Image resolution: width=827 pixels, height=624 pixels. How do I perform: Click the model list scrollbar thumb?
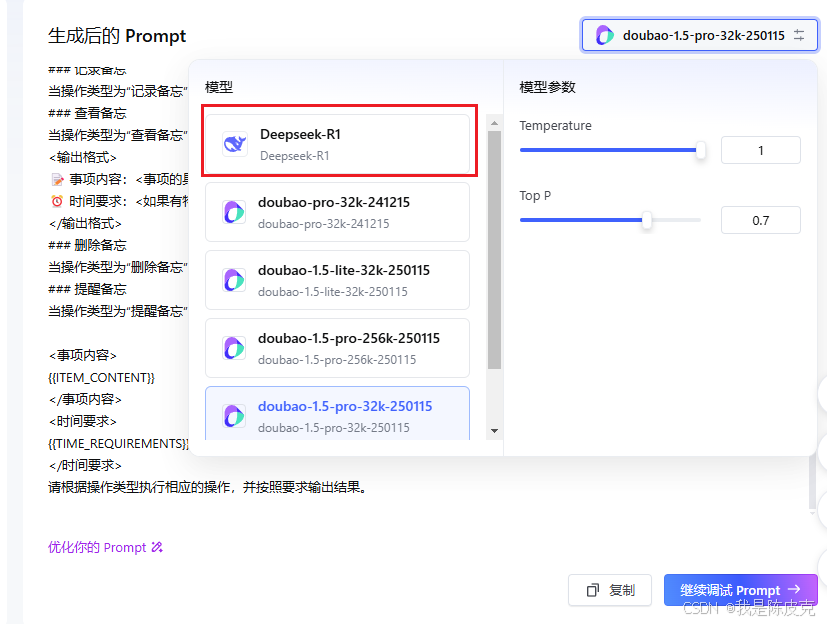tap(494, 249)
